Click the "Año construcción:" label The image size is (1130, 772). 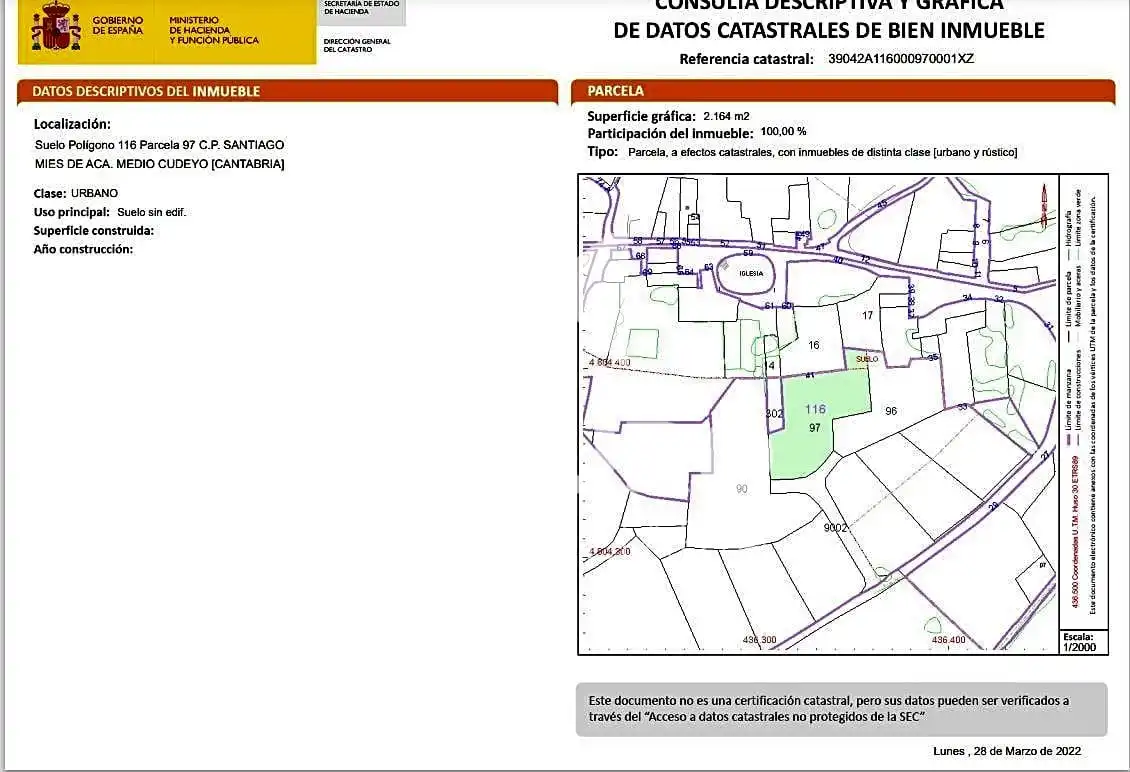pos(83,249)
